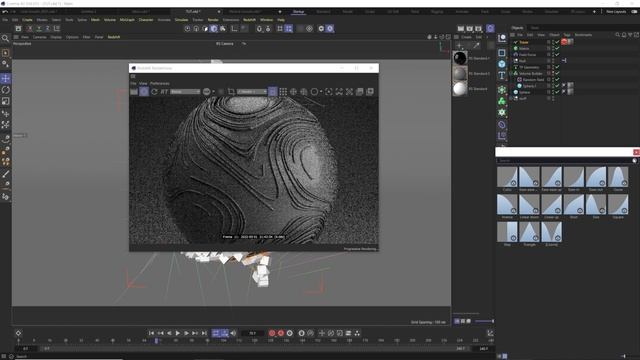This screenshot has height=360, width=640.
Task: Toggle the Tracer object enable checkmark
Action: click(x=557, y=42)
